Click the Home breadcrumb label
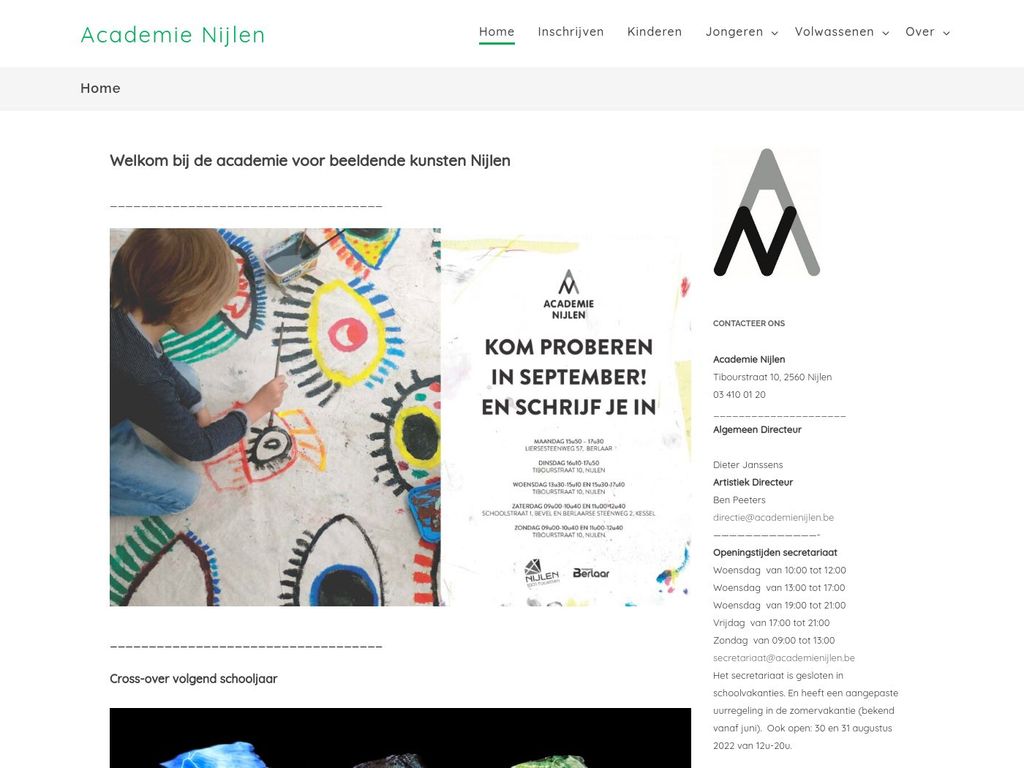This screenshot has width=1024, height=768. tap(100, 88)
